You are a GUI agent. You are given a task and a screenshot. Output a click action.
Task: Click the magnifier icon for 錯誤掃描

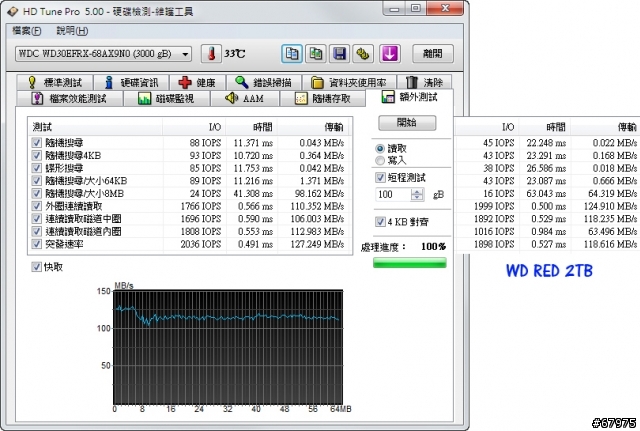242,82
